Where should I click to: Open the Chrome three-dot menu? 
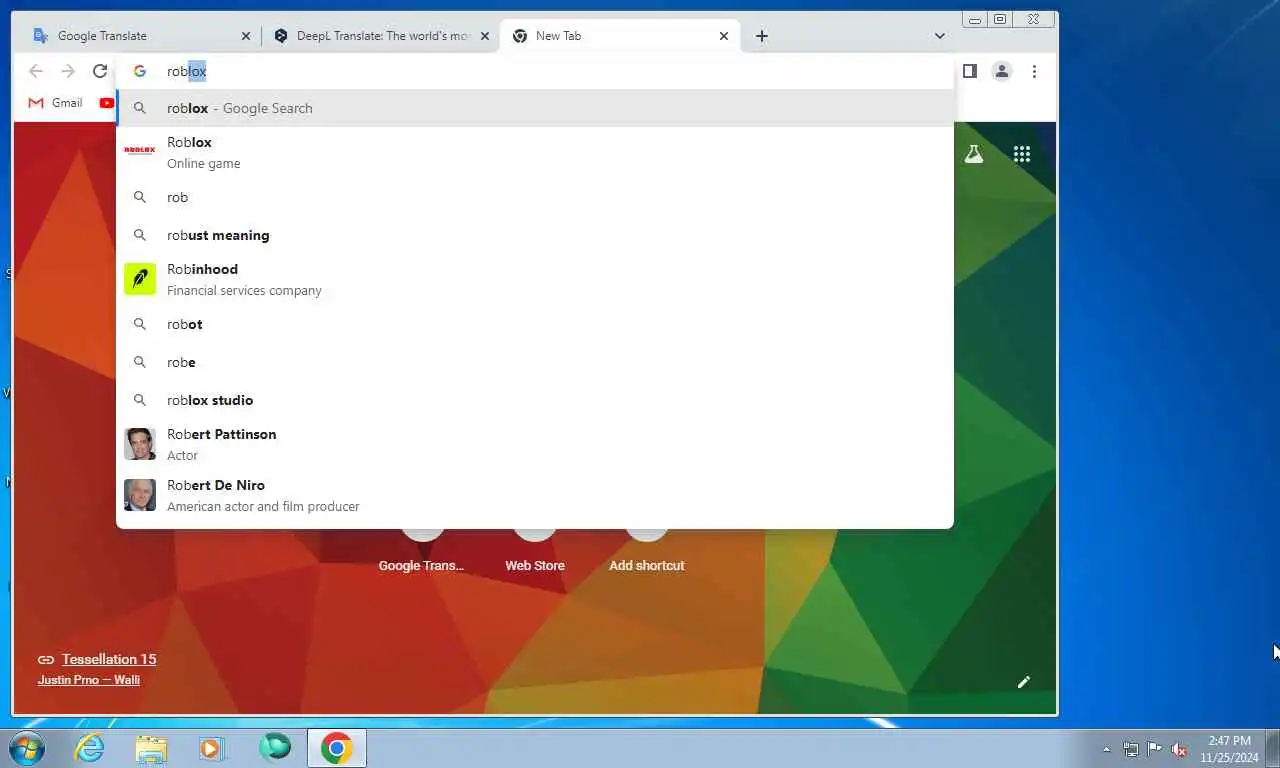pos(1034,71)
